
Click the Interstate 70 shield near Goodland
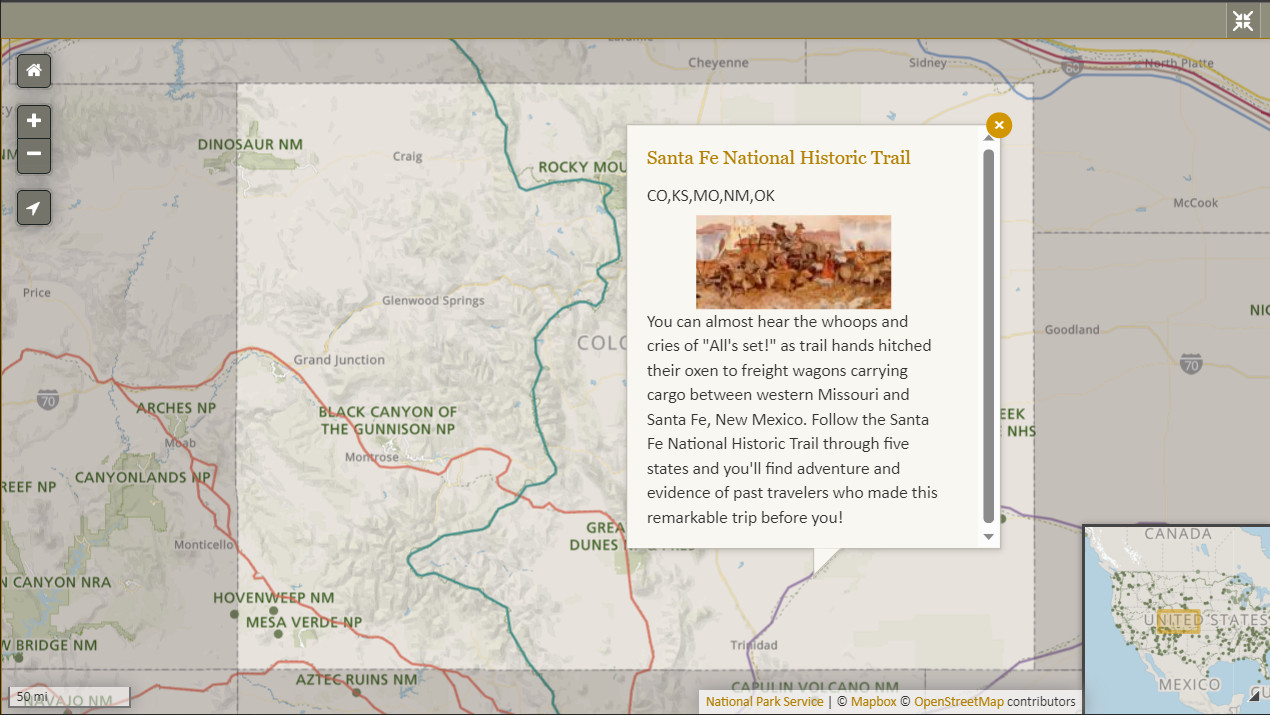click(x=1191, y=363)
